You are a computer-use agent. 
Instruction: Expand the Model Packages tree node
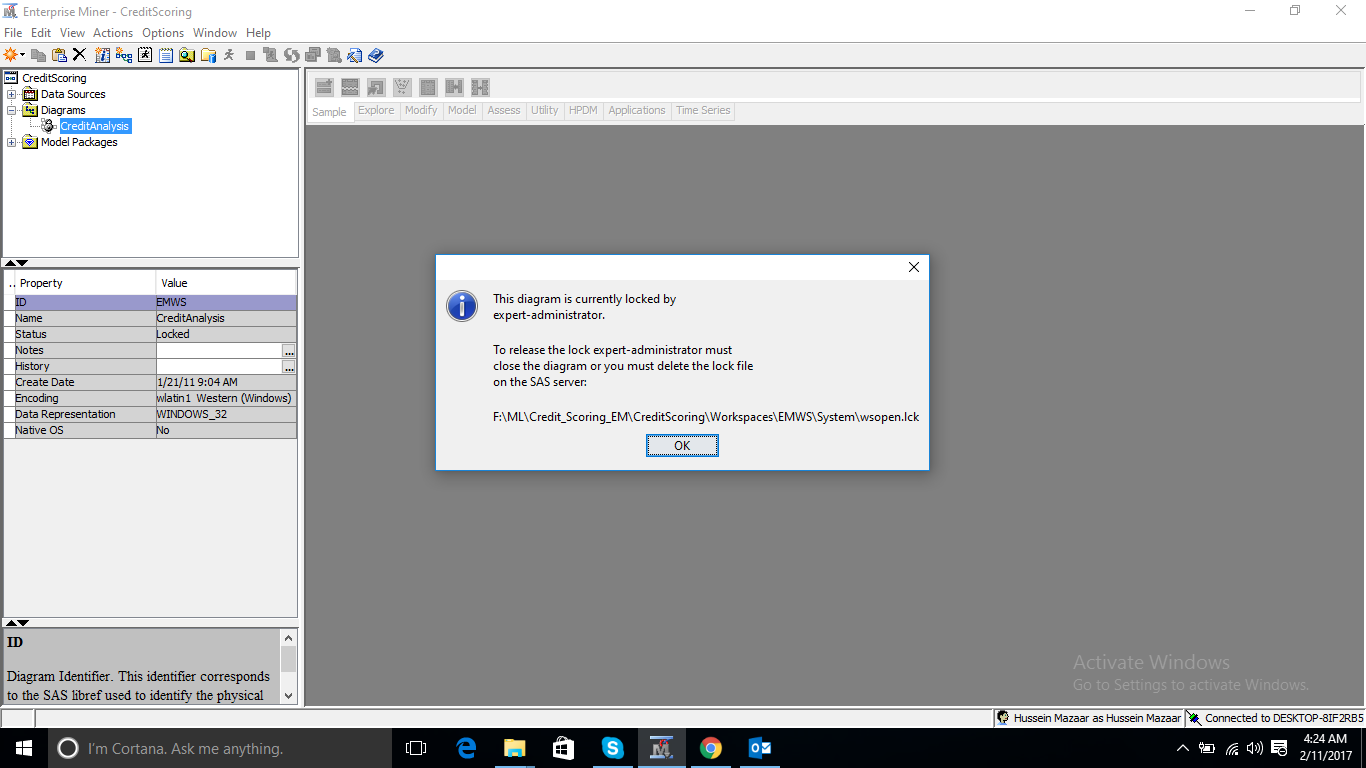tap(12, 142)
